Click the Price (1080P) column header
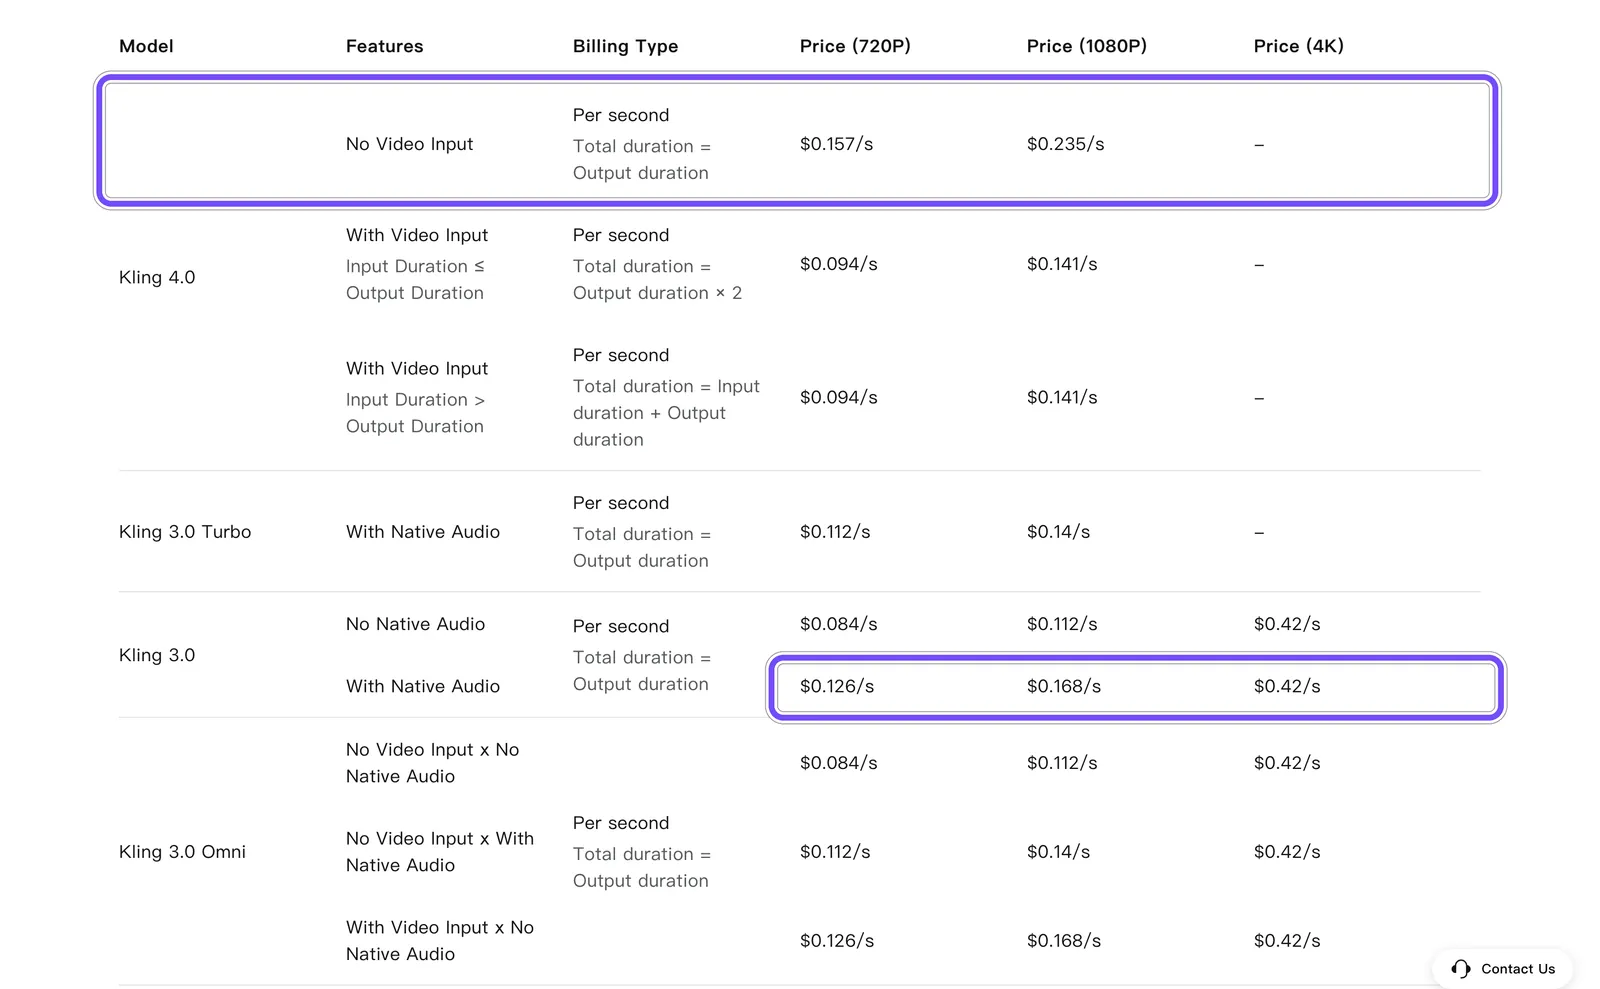 coord(1087,46)
